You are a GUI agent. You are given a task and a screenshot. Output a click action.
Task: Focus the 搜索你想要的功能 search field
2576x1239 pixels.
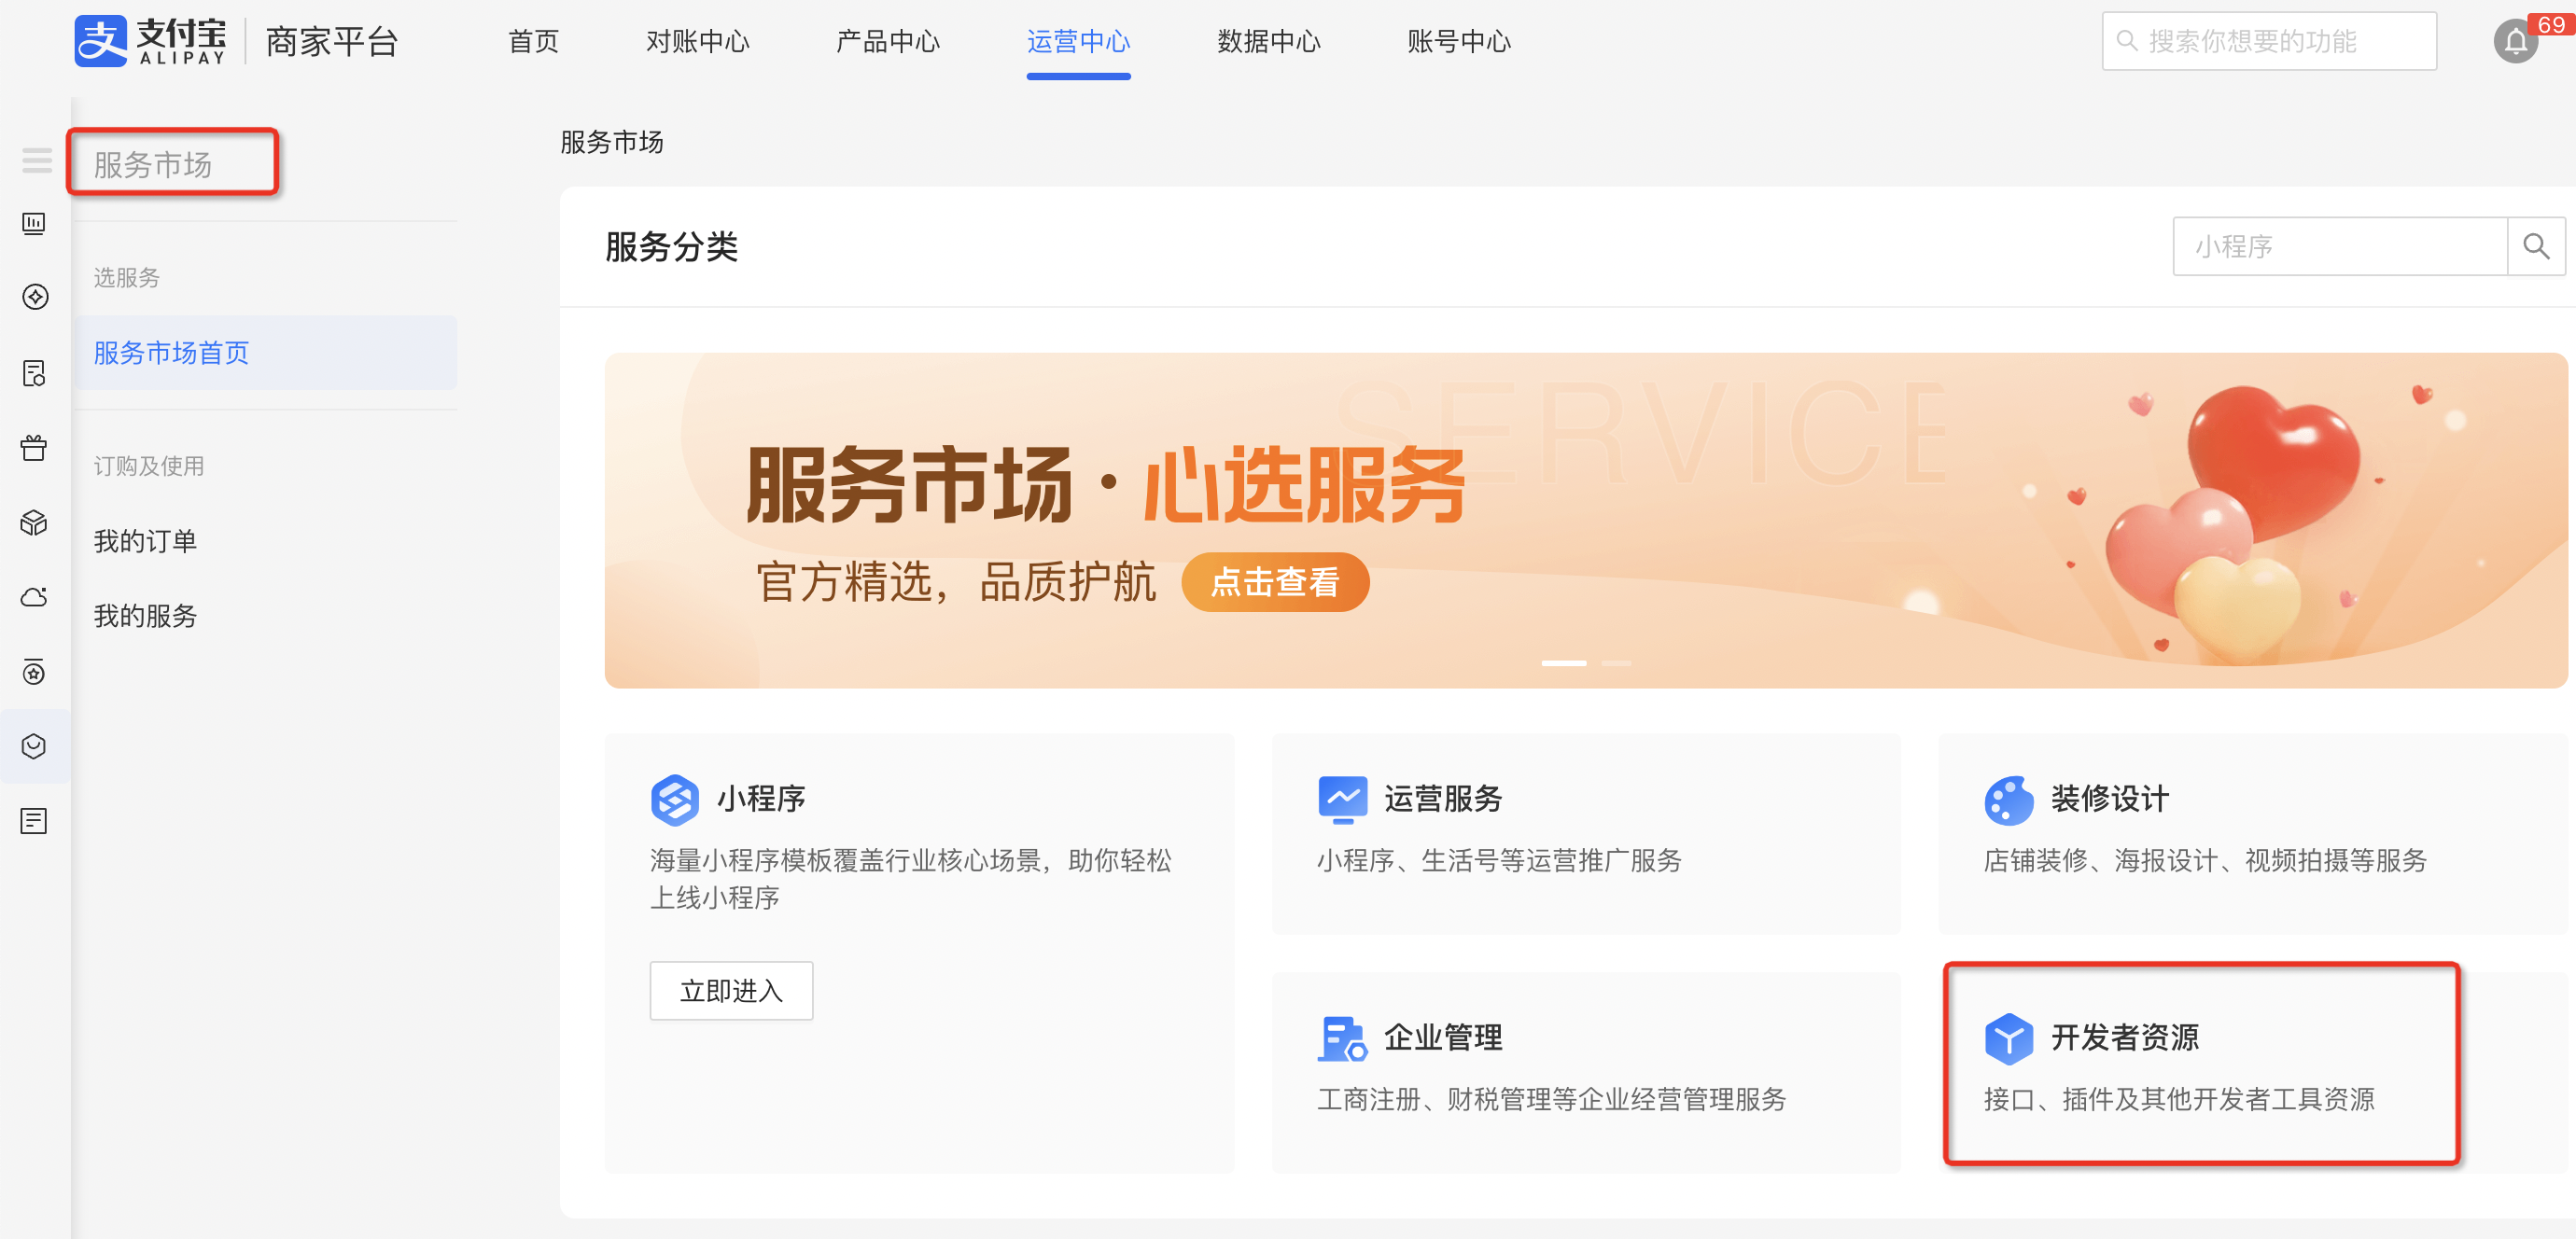(x=2269, y=42)
